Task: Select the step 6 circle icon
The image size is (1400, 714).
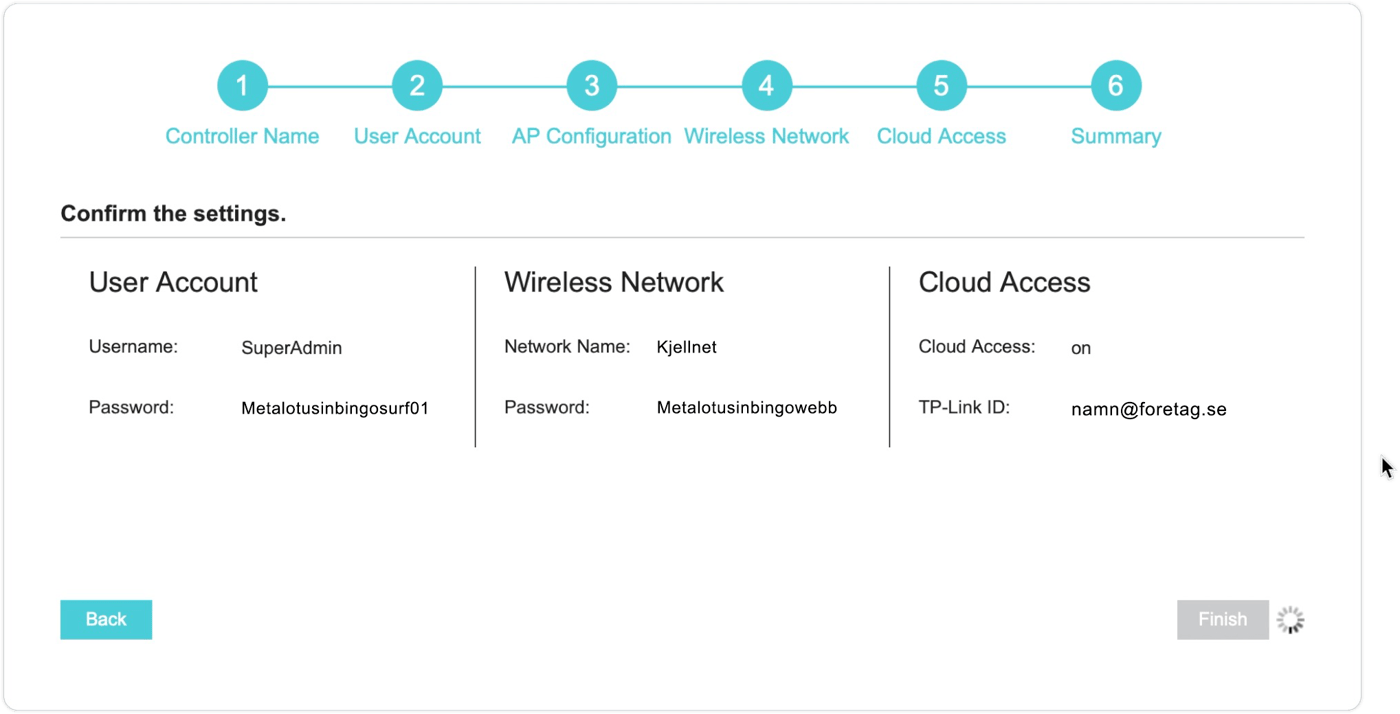Action: pos(1115,86)
